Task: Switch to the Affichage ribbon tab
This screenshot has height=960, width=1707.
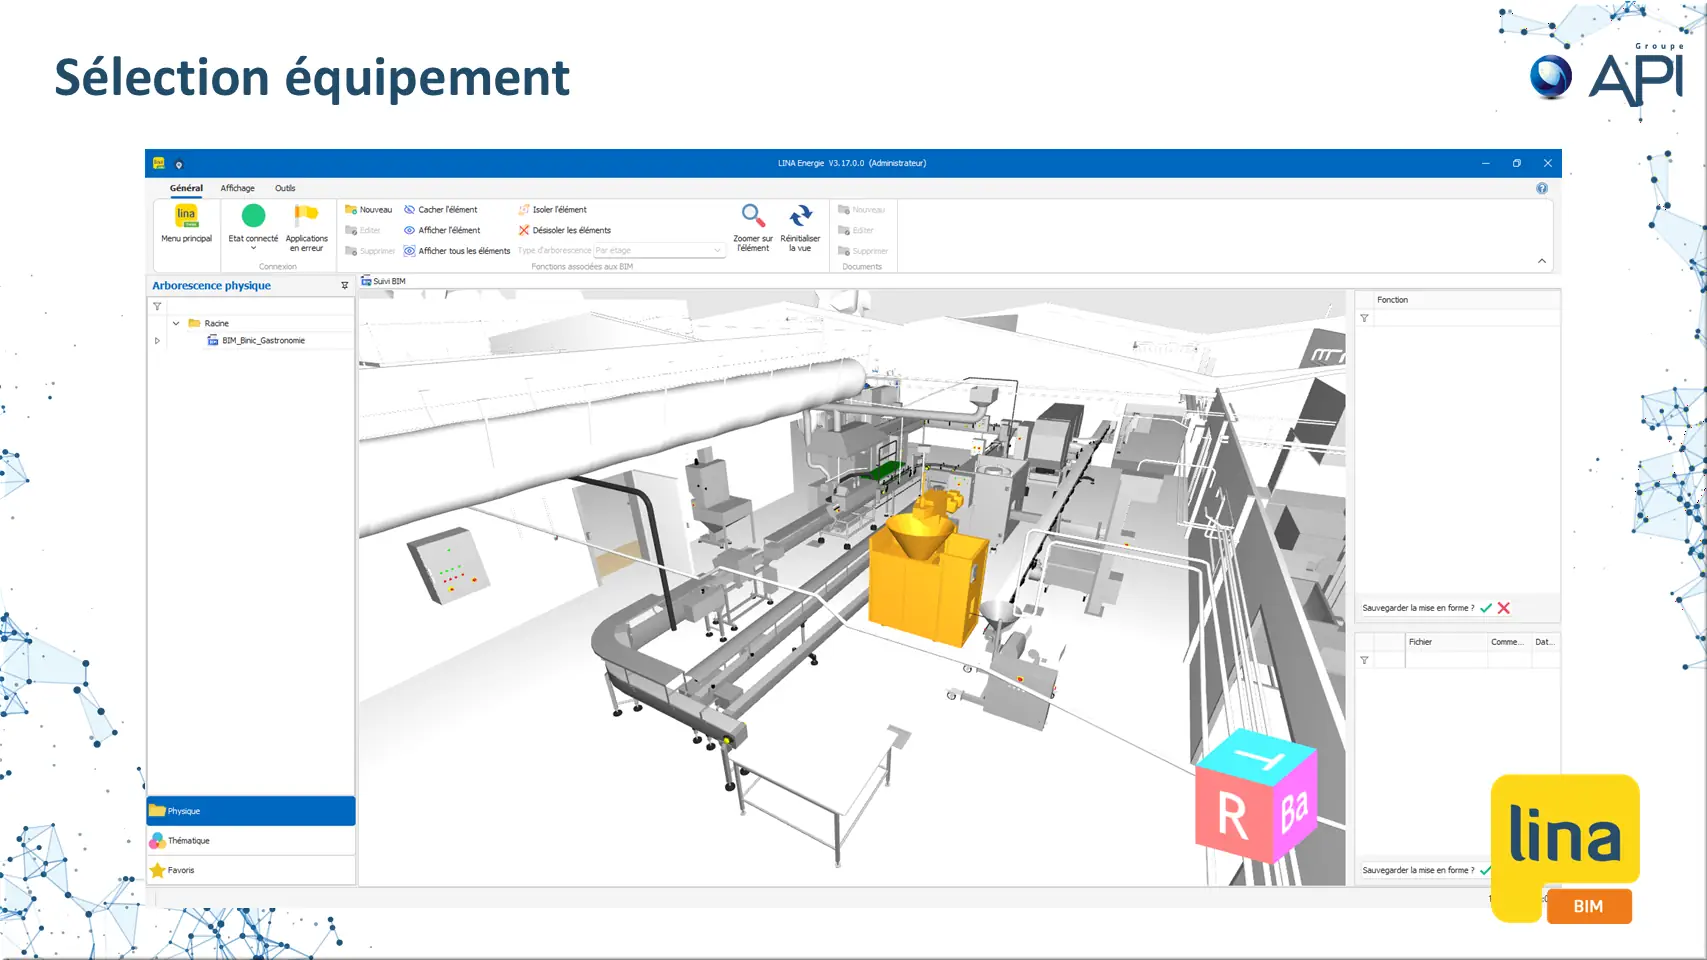Action: [238, 188]
